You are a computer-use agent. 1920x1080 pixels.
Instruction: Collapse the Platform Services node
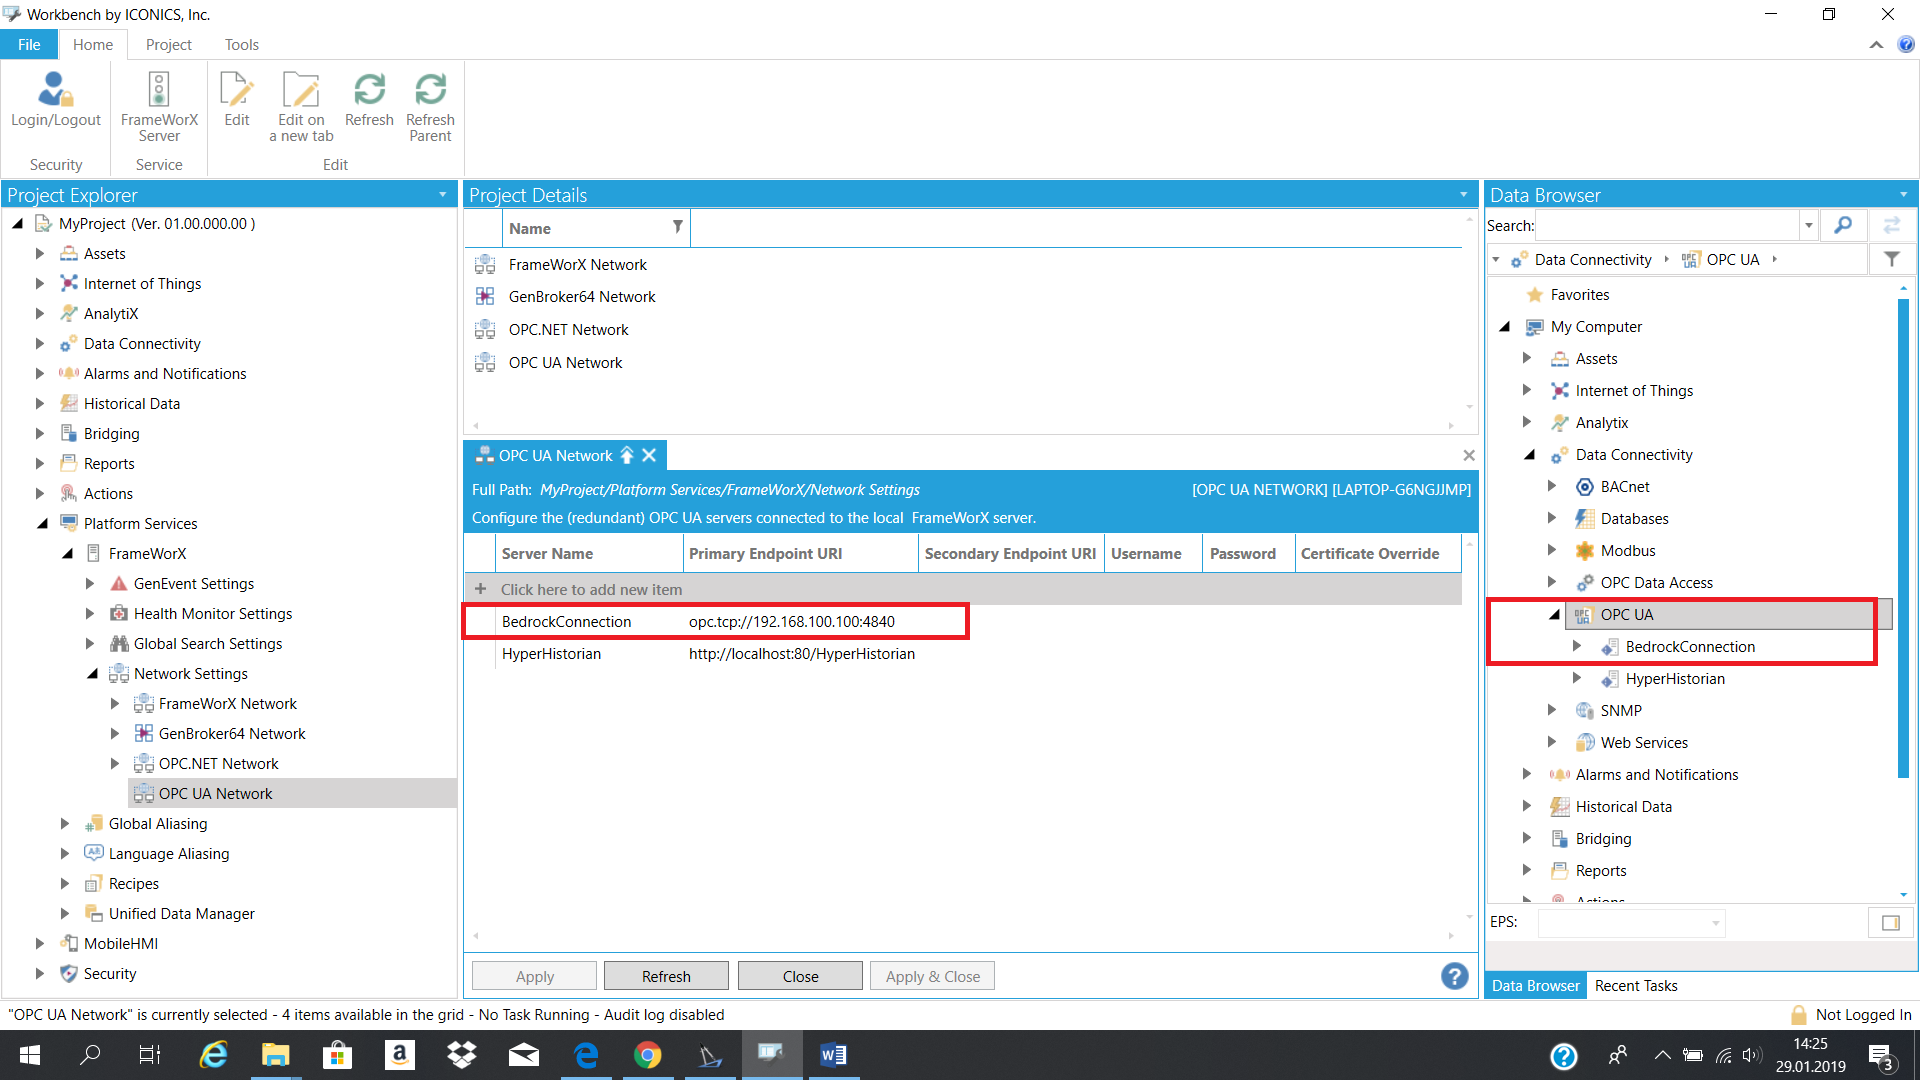tap(42, 524)
